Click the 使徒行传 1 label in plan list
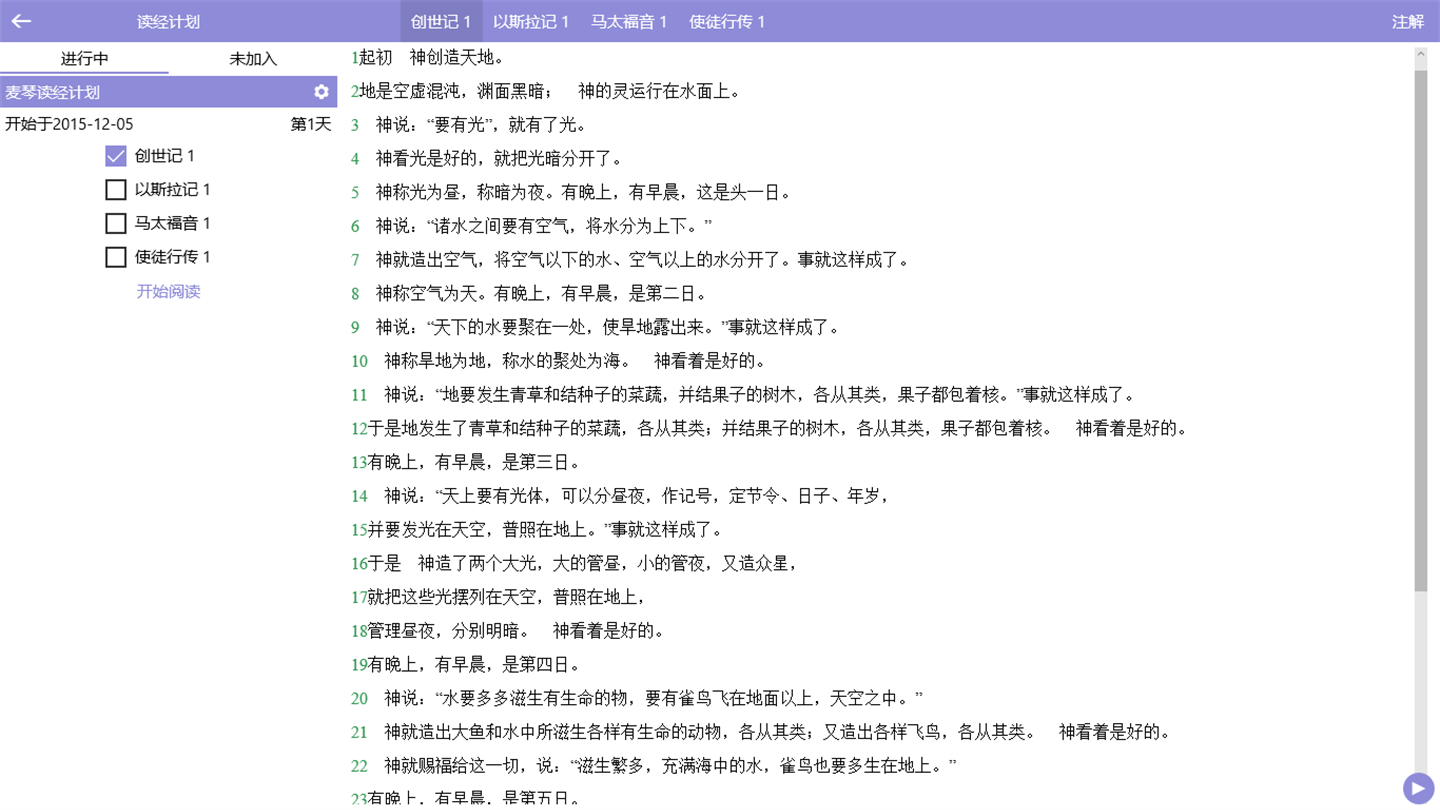1440x810 pixels. click(173, 257)
